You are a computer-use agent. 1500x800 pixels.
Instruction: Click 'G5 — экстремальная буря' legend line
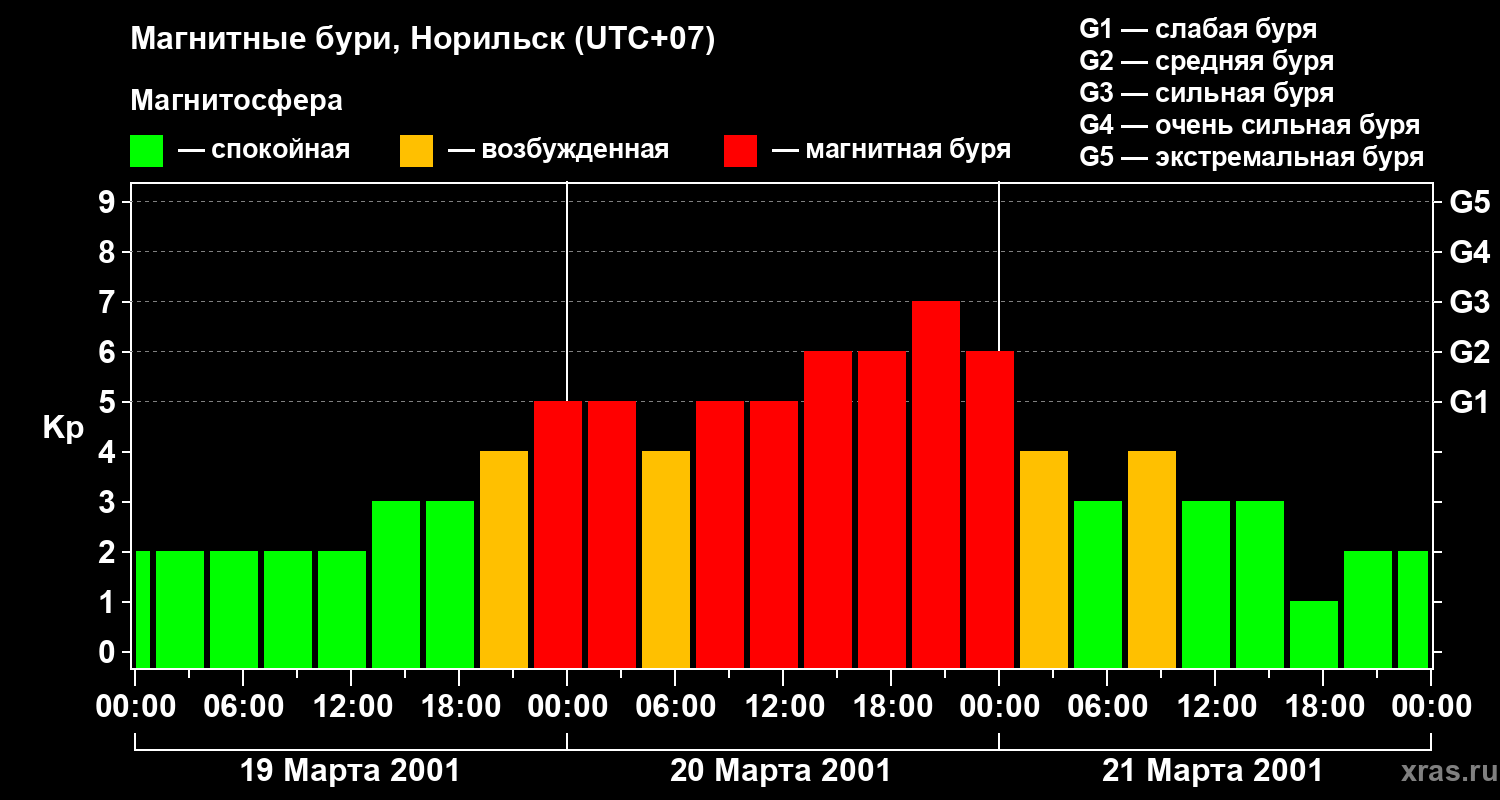tap(1251, 157)
